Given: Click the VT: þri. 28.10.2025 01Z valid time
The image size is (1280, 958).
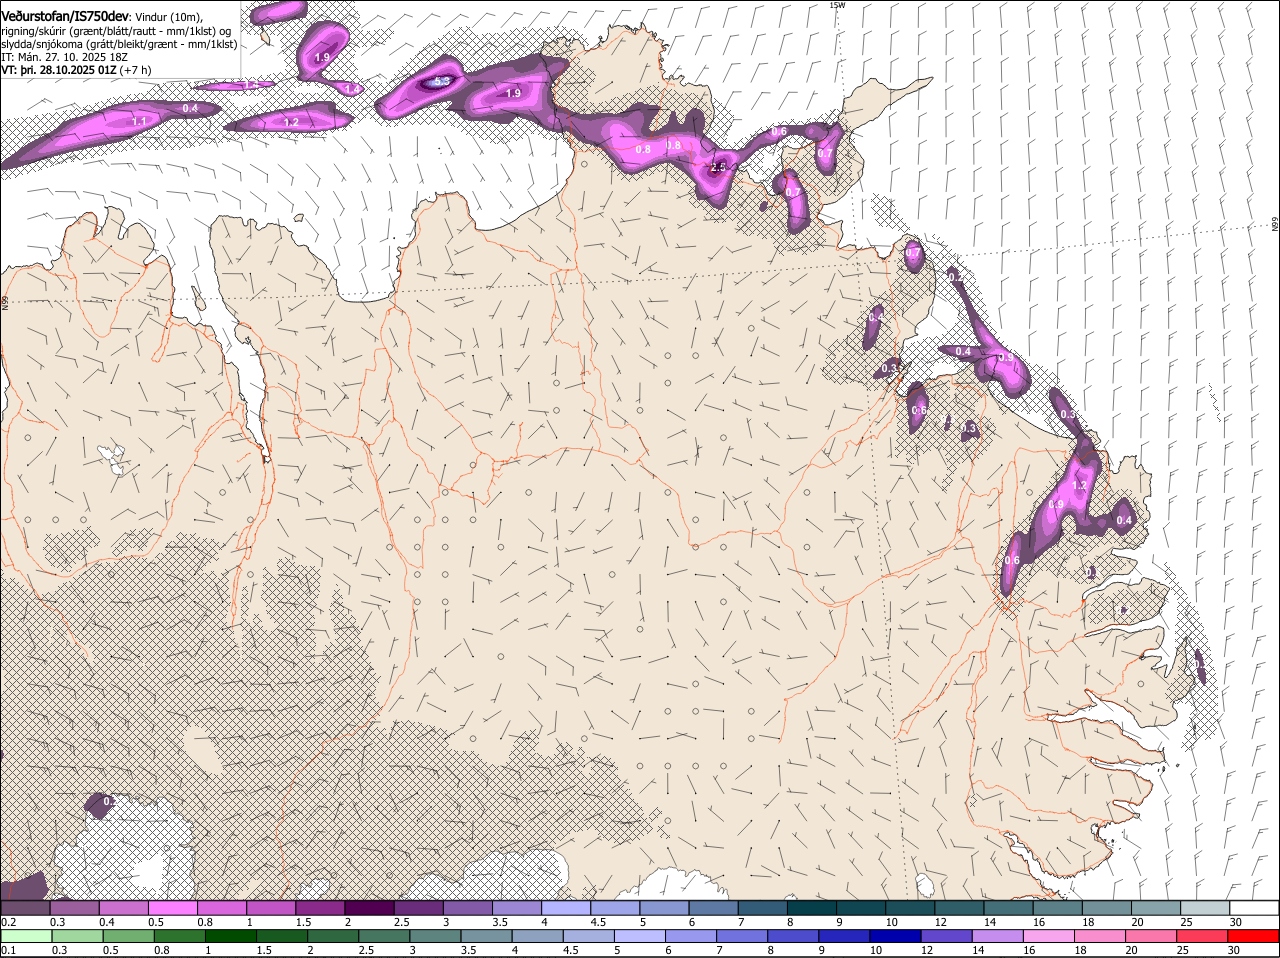Looking at the screenshot, I should [x=58, y=70].
